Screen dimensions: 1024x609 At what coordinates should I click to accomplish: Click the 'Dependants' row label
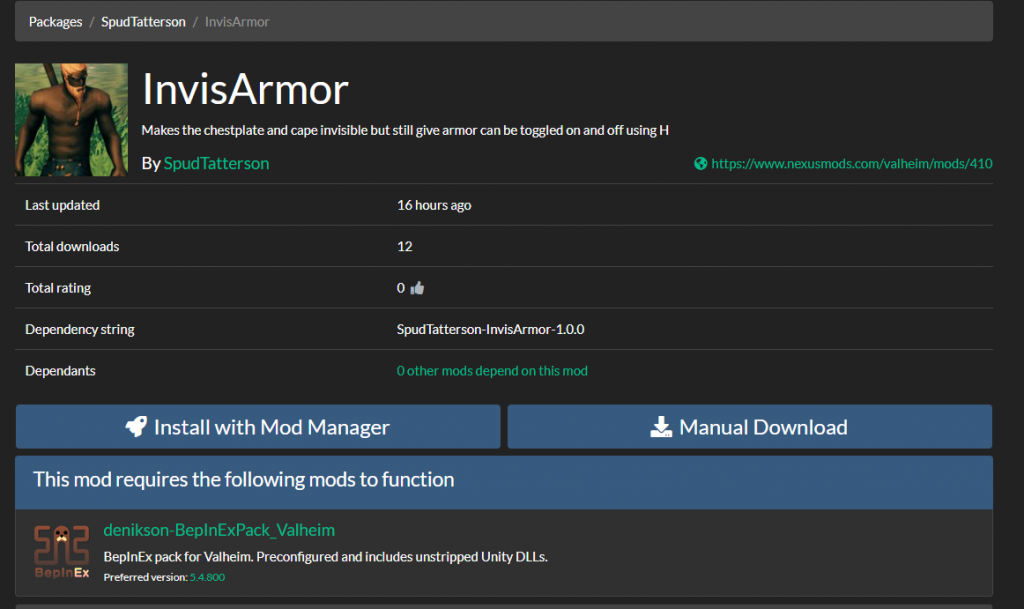click(x=60, y=371)
